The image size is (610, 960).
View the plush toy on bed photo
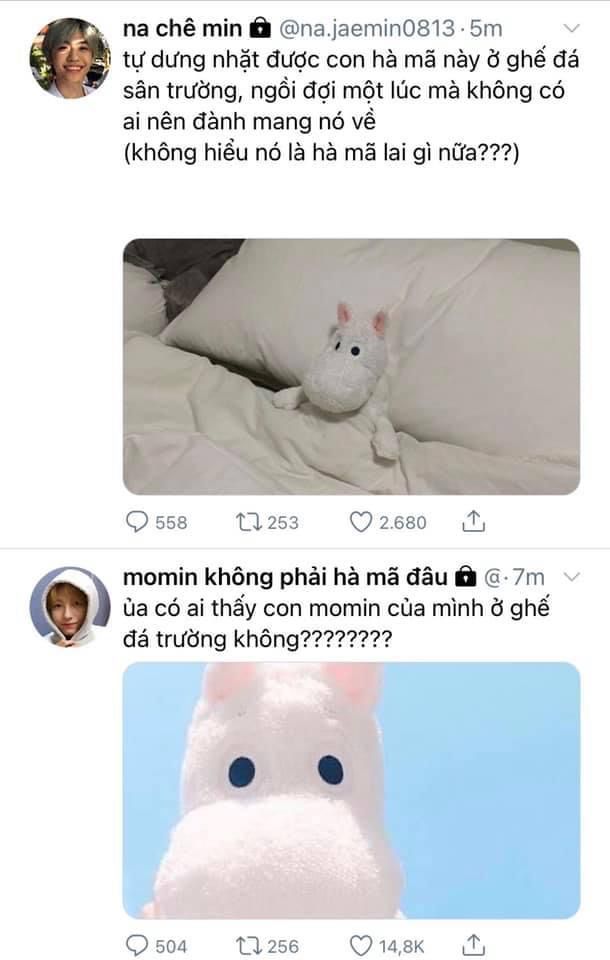click(352, 367)
